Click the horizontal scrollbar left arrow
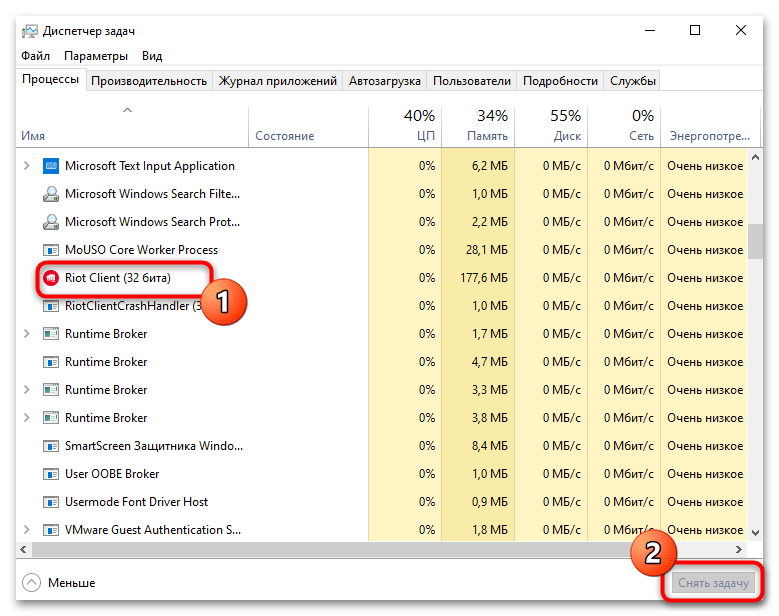The image size is (779, 616). (x=23, y=549)
